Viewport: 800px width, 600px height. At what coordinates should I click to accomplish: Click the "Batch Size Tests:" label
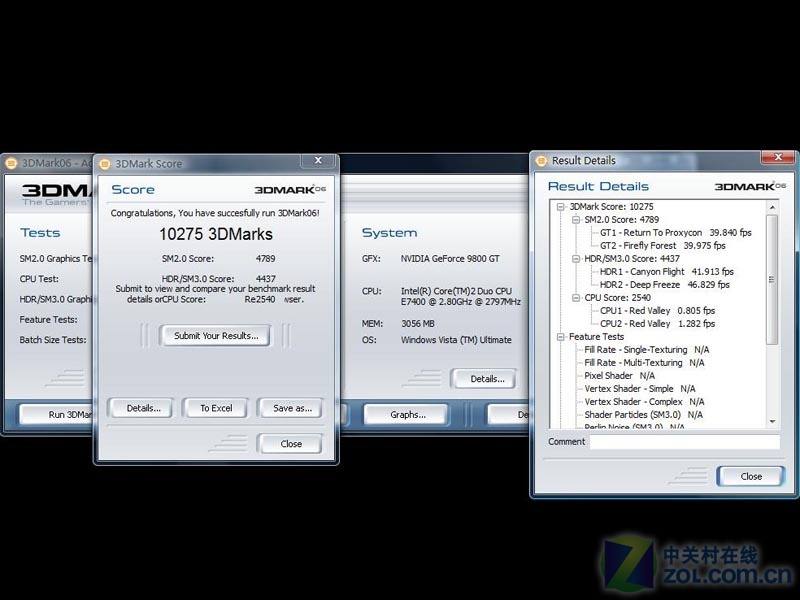[x=53, y=340]
